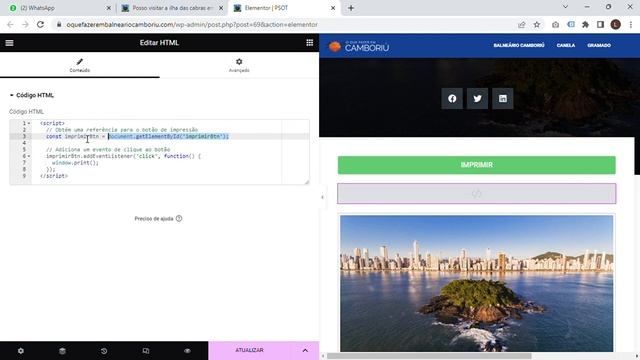The width and height of the screenshot is (640, 360).
Task: Click the Preciso de ajuda link
Action: [x=158, y=219]
